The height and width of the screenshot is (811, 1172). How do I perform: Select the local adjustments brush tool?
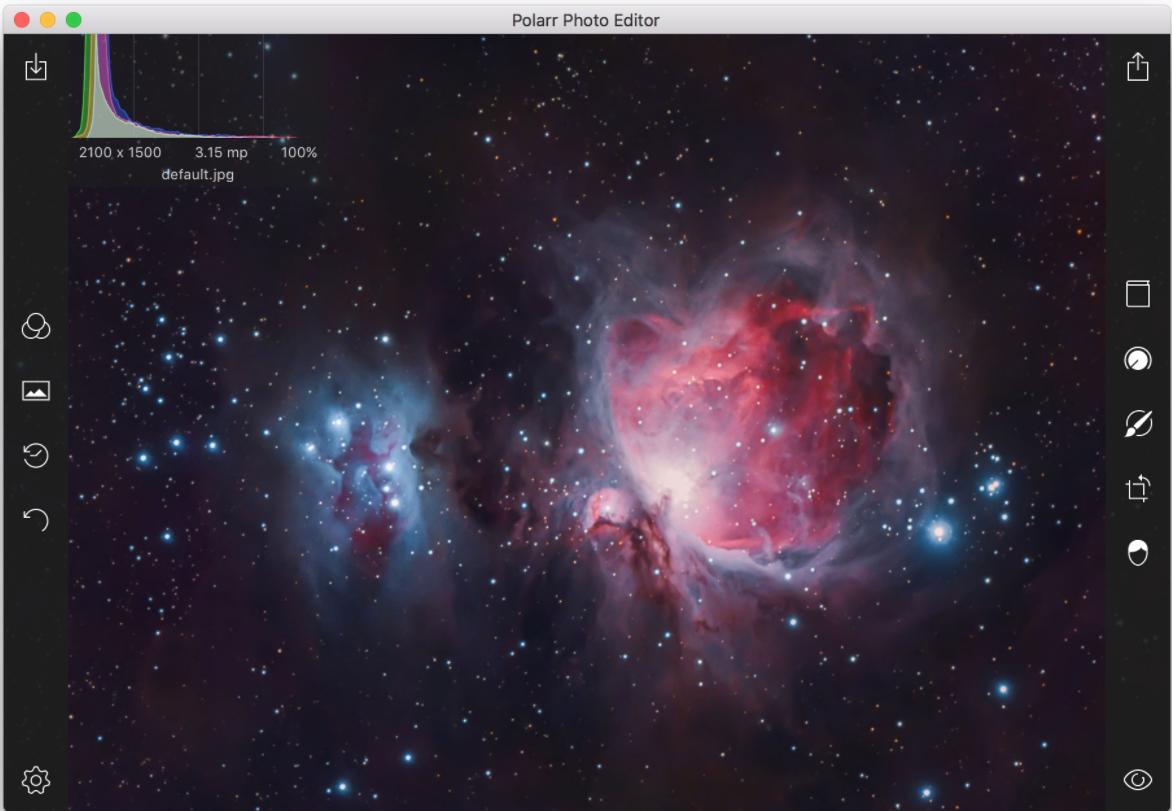pyautogui.click(x=1138, y=424)
